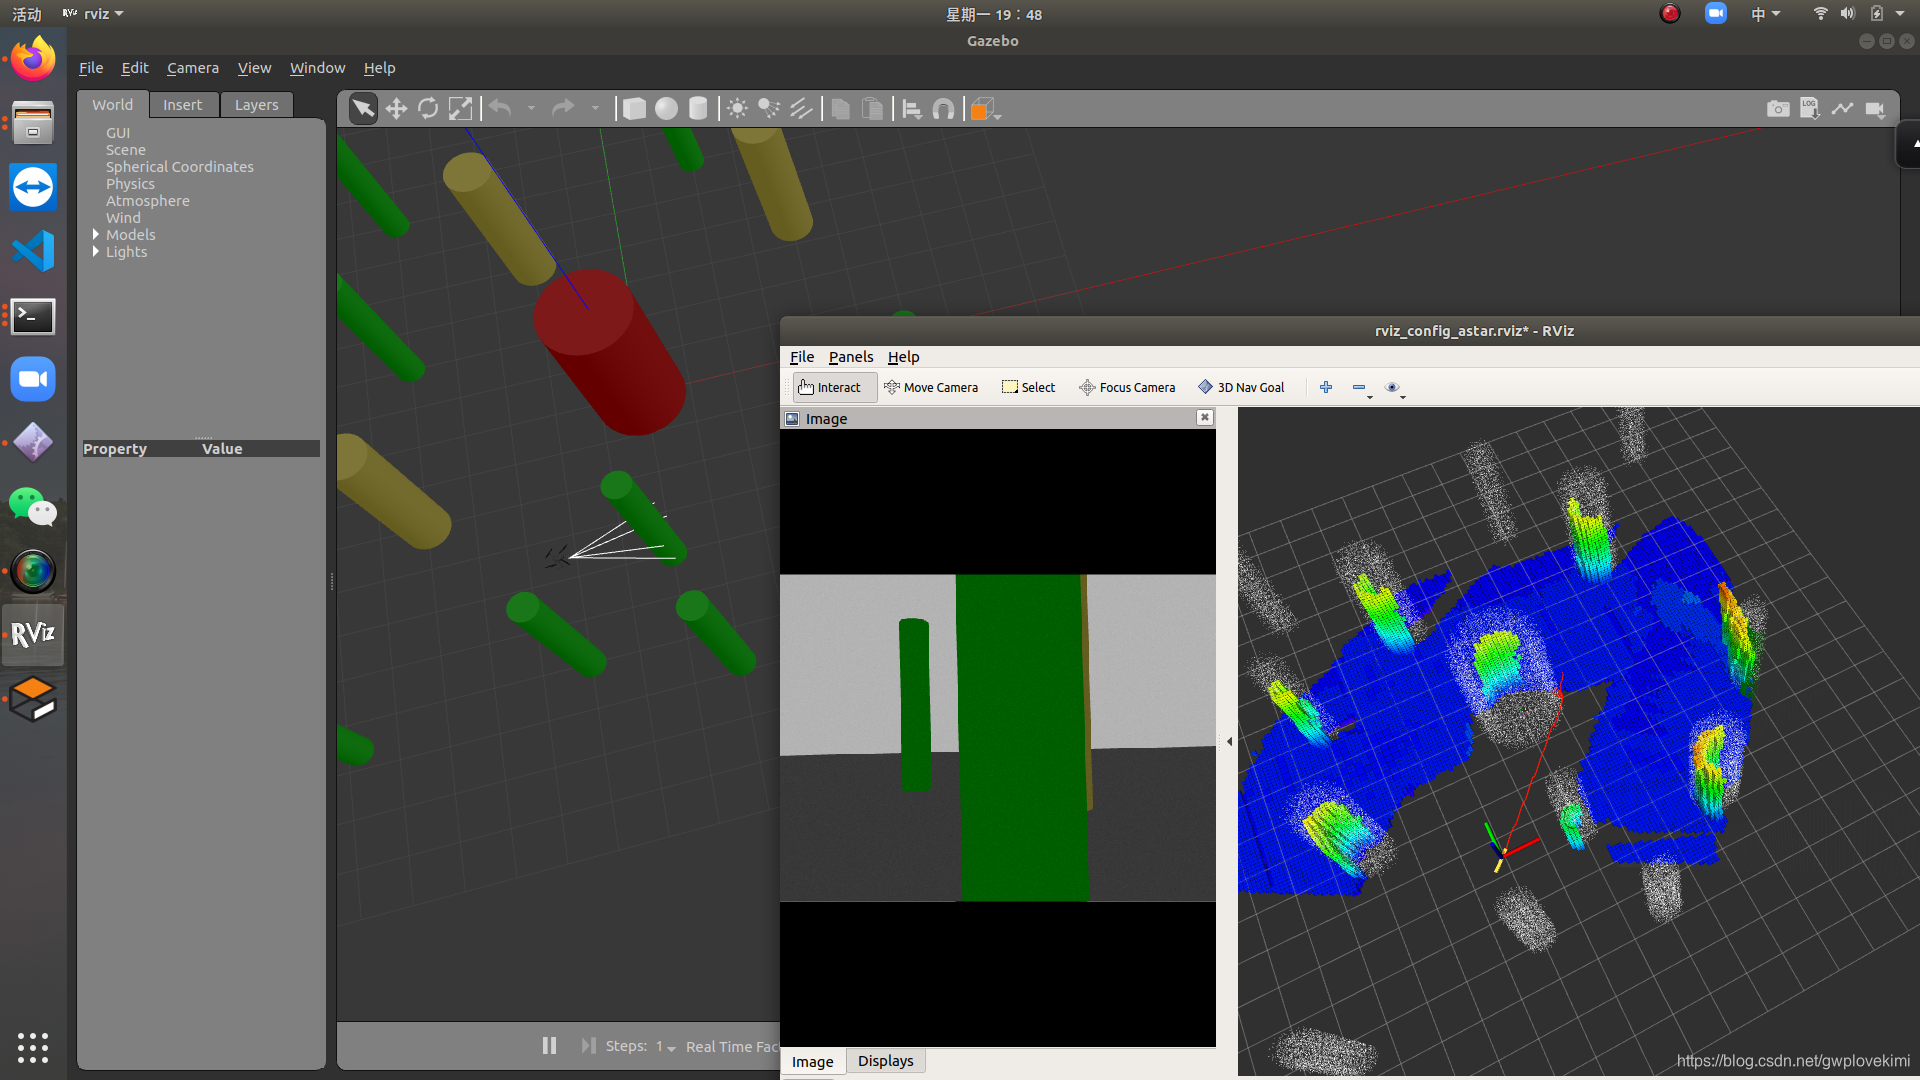Insert a box shape

(x=634, y=109)
